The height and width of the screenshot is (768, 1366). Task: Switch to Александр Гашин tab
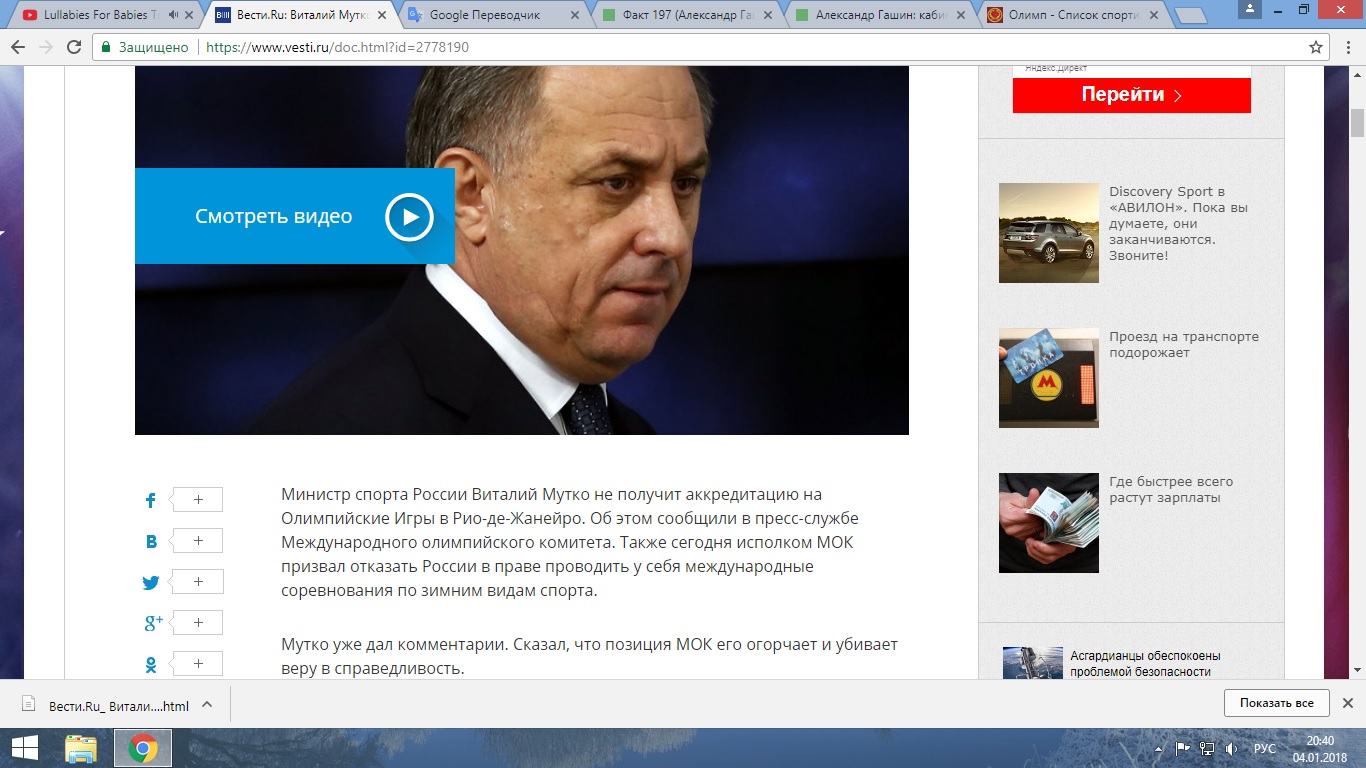click(x=880, y=15)
